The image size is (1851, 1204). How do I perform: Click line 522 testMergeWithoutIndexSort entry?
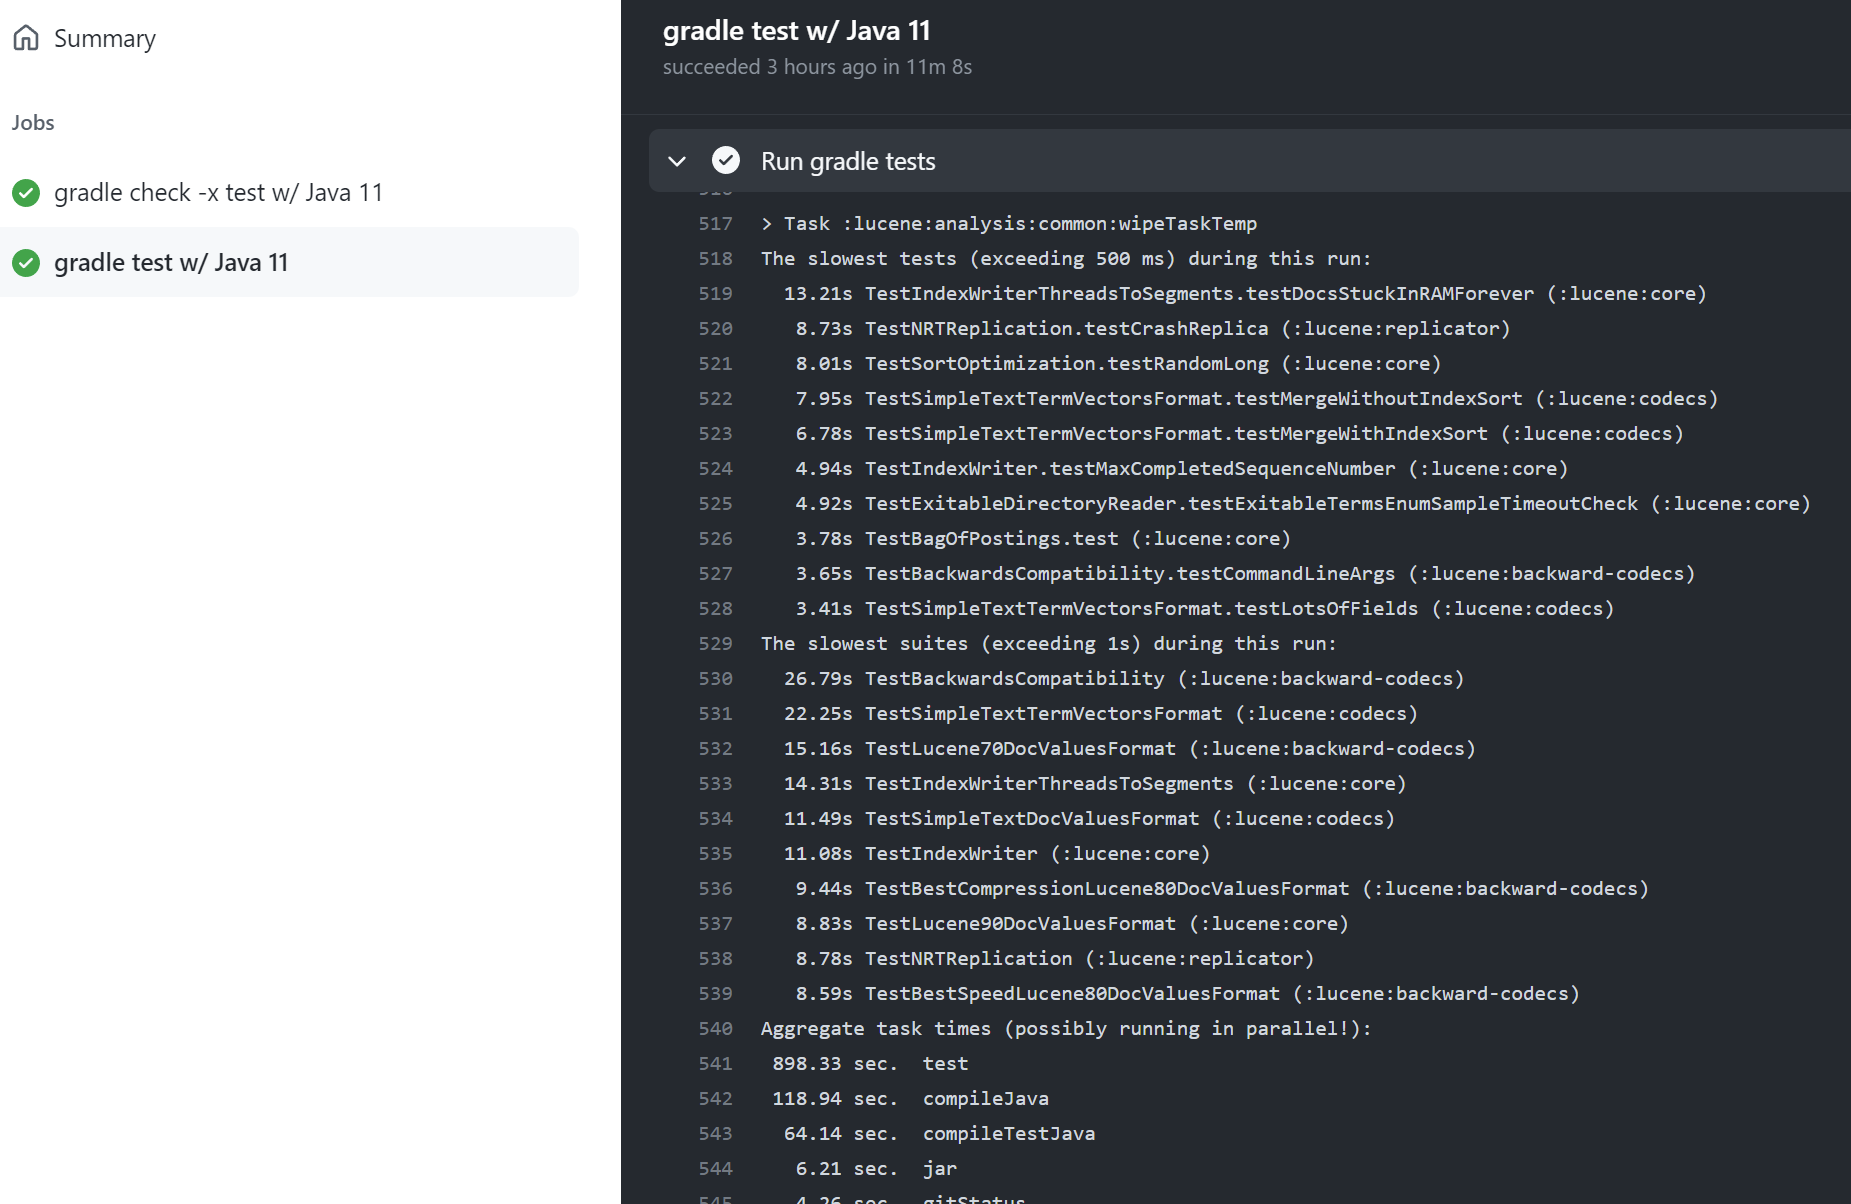[1257, 399]
